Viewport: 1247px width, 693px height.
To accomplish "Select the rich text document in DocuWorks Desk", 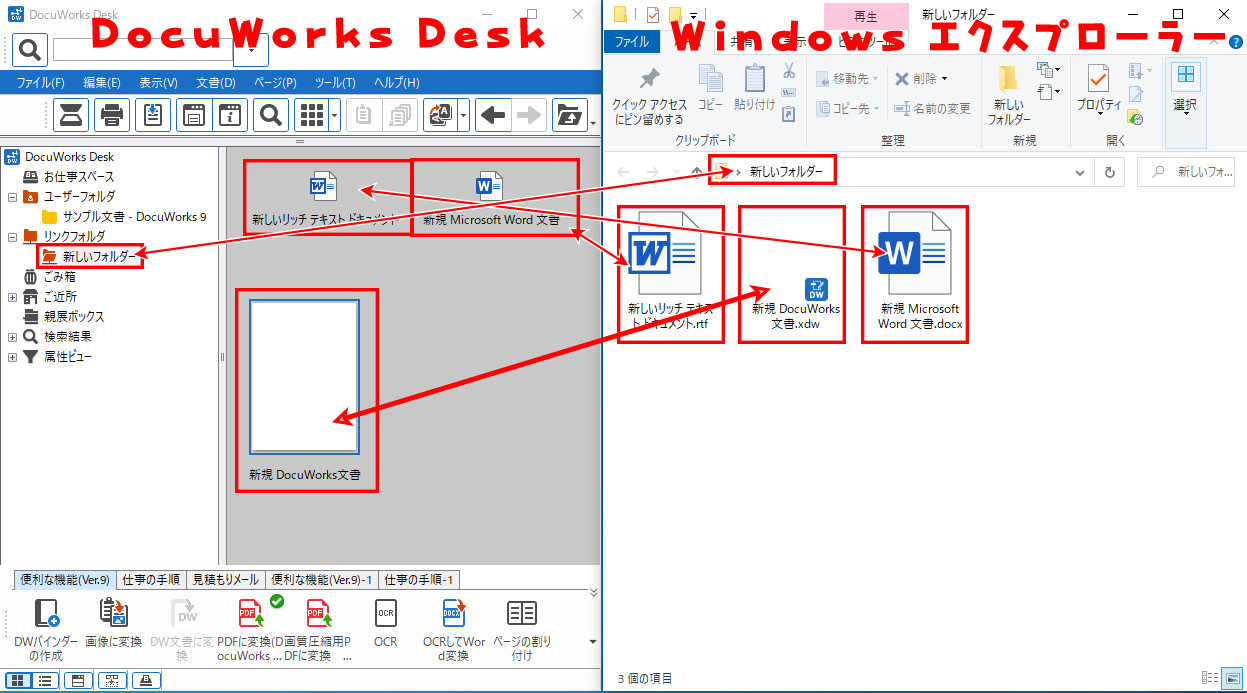I will (323, 197).
